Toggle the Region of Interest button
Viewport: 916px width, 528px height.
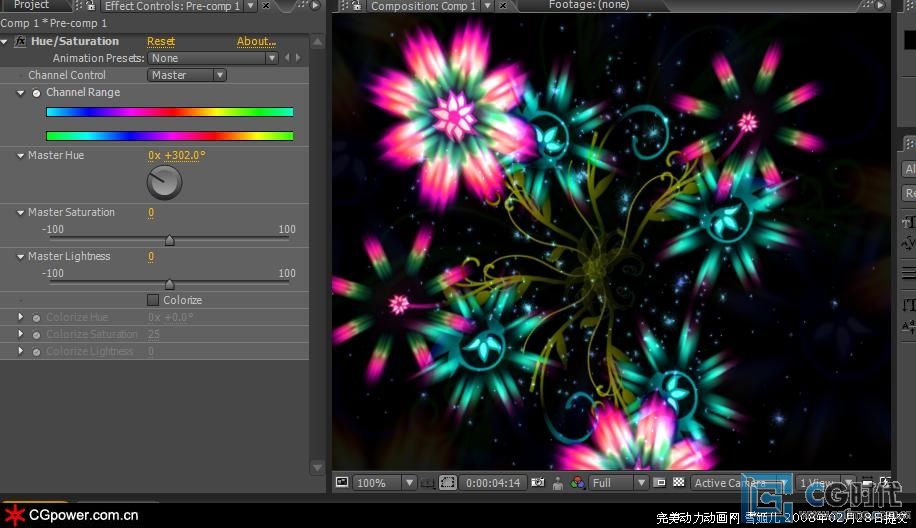447,482
